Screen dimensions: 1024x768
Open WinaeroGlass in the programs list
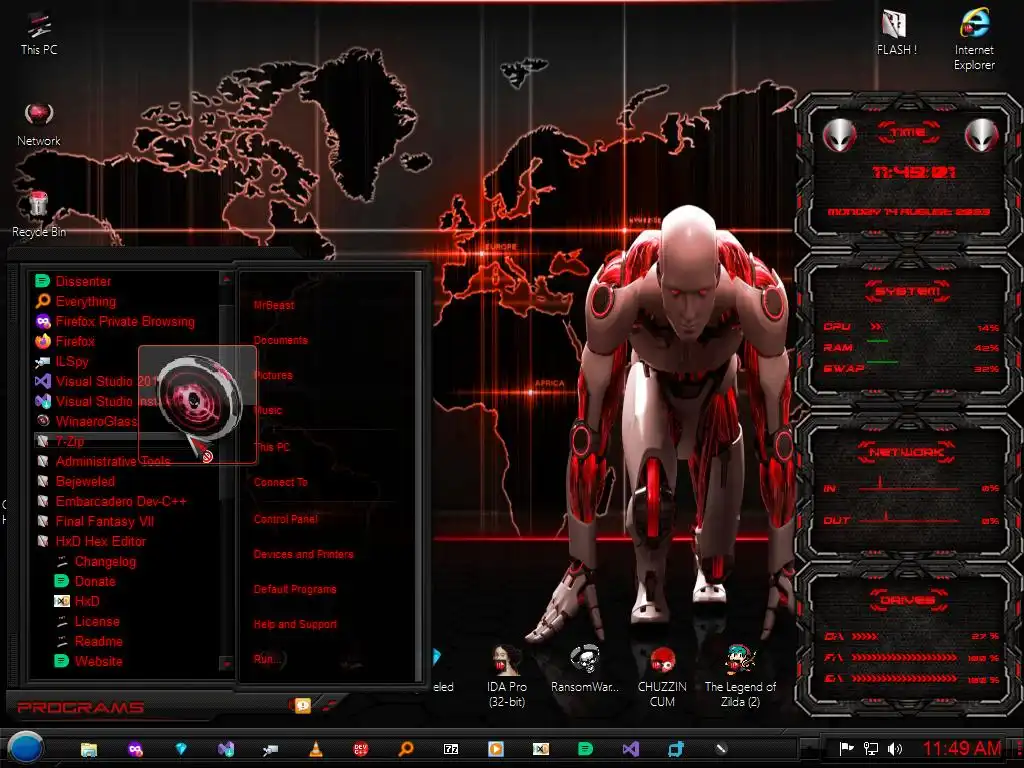[86, 421]
